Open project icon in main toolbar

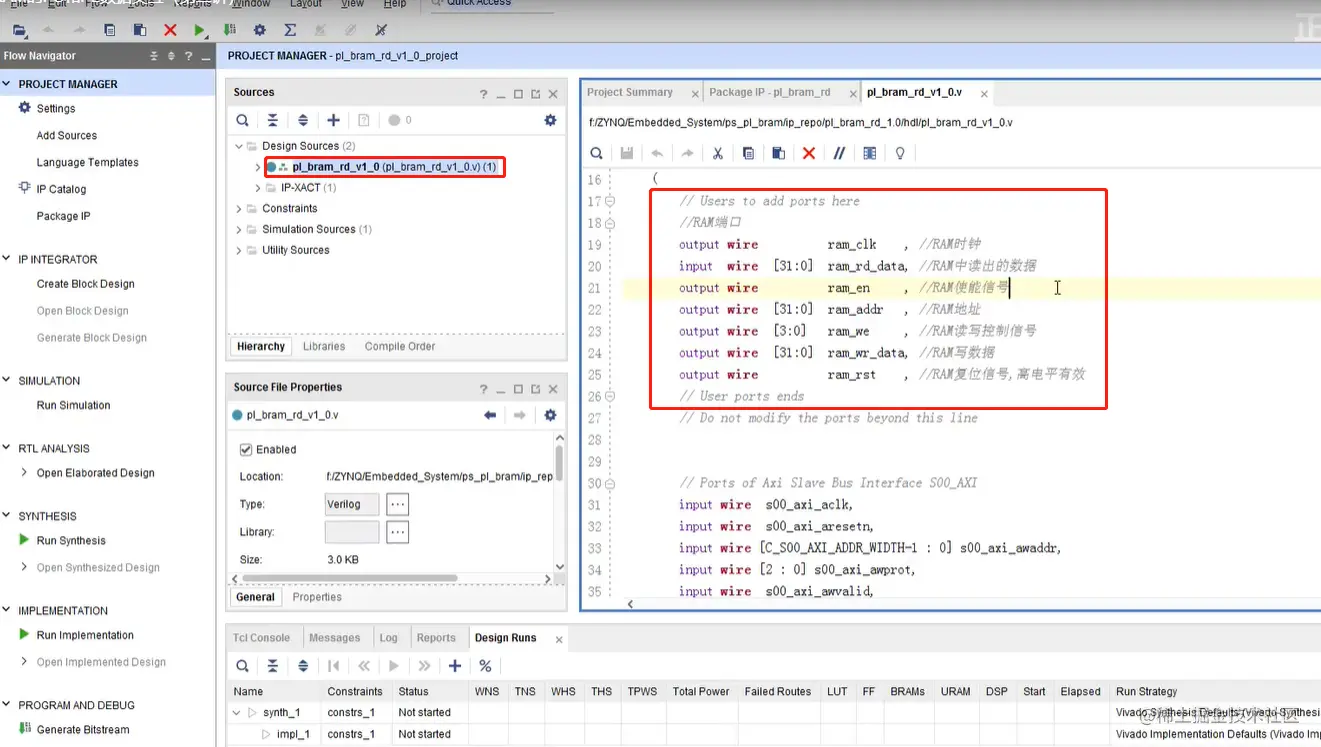pos(19,31)
